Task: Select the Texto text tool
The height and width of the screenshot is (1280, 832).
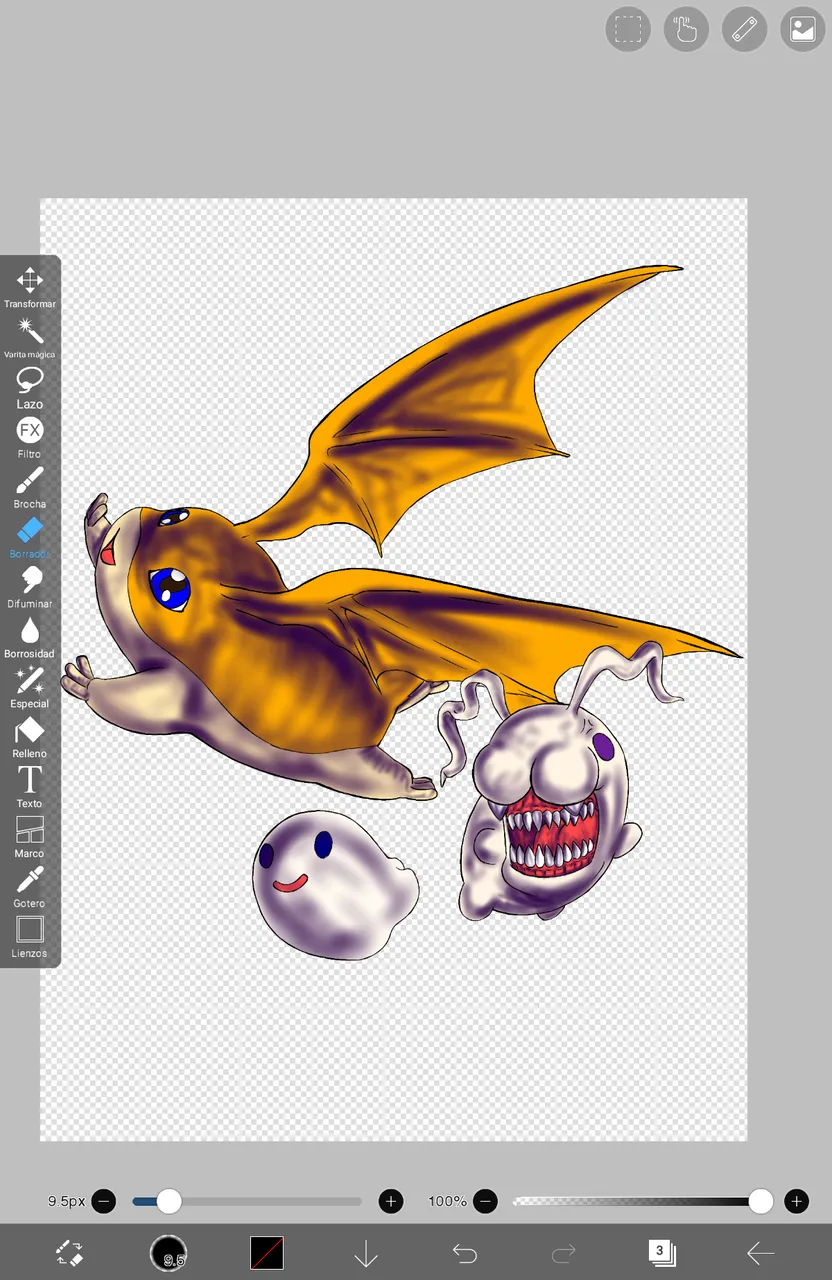Action: click(x=29, y=788)
